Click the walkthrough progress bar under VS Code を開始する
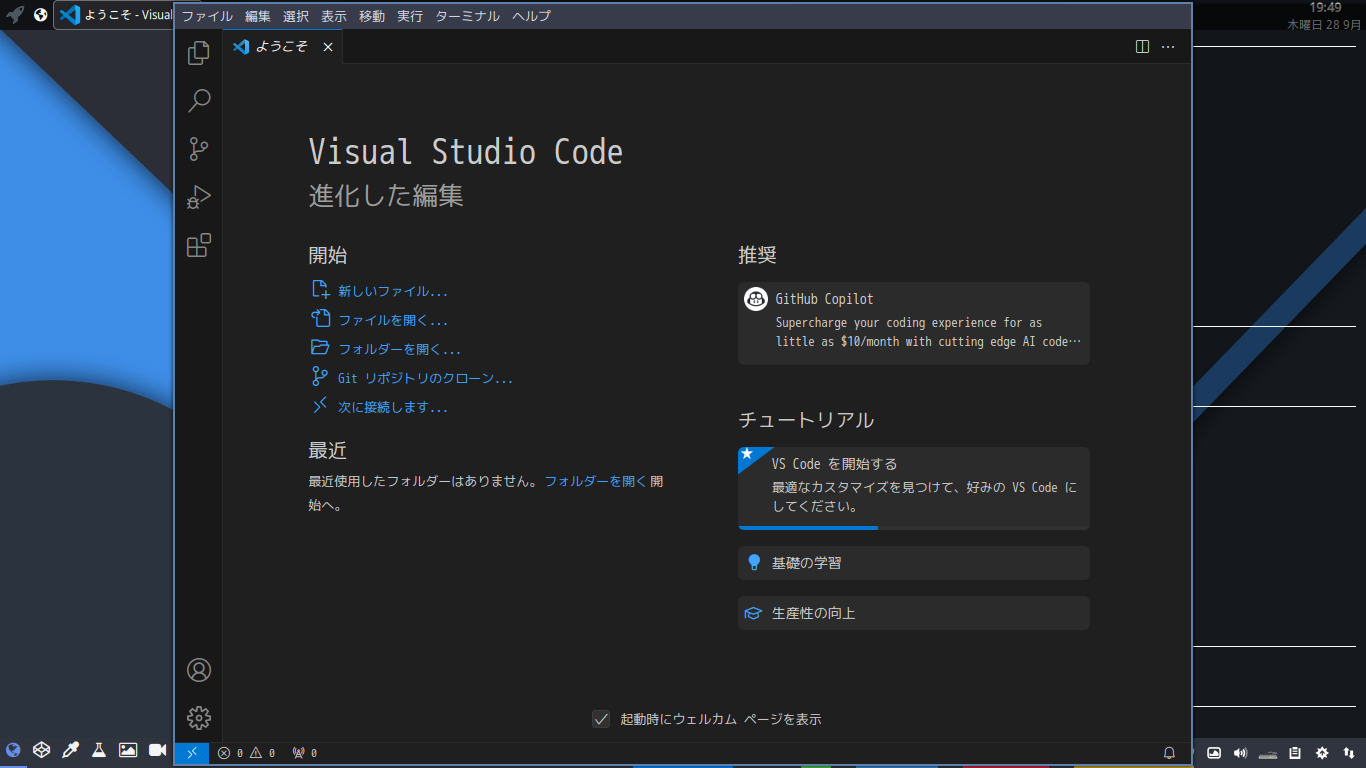Screen dimensions: 1366x768 (x=914, y=528)
